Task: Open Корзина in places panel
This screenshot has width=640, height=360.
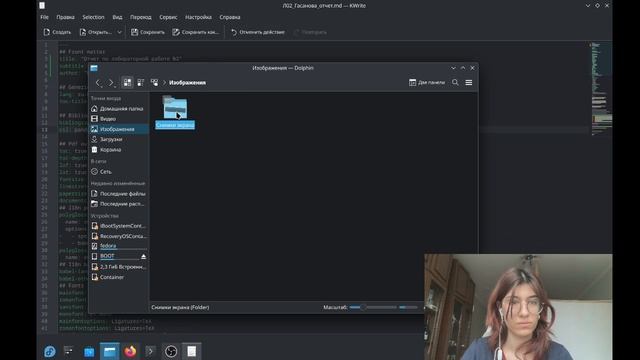Action: [118, 149]
